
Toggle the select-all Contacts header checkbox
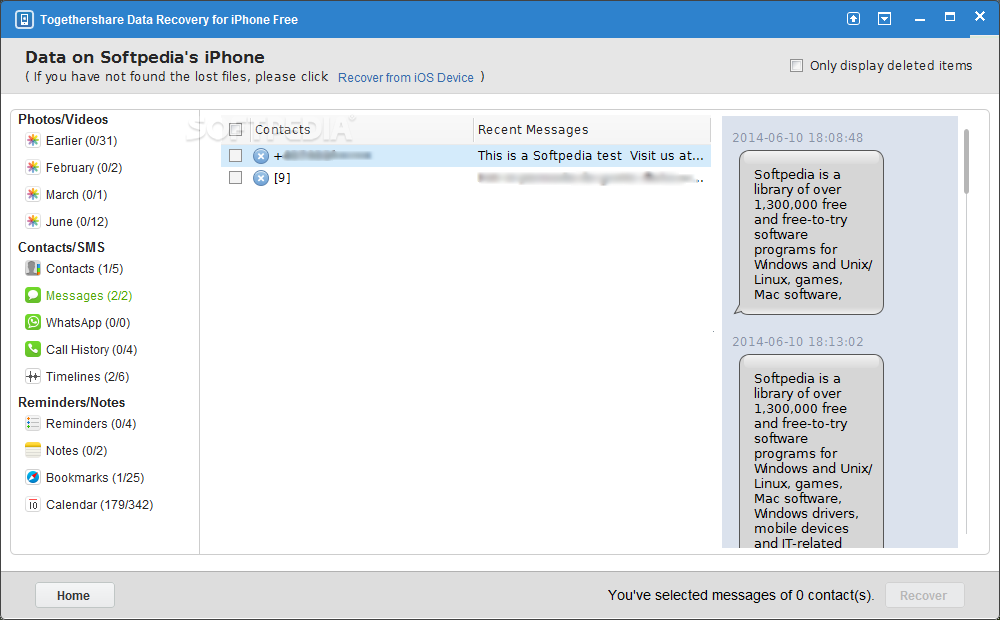(235, 129)
